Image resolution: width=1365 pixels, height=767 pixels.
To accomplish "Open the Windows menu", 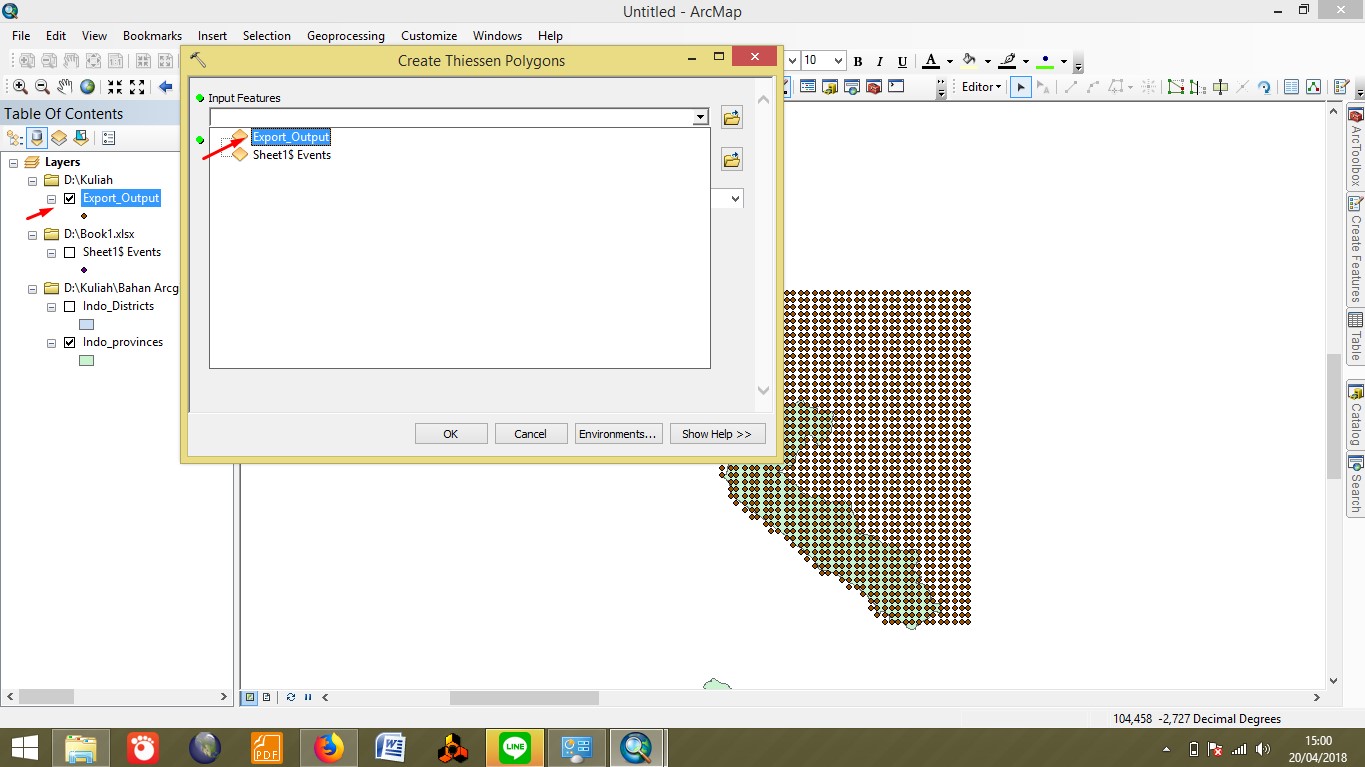I will 498,36.
